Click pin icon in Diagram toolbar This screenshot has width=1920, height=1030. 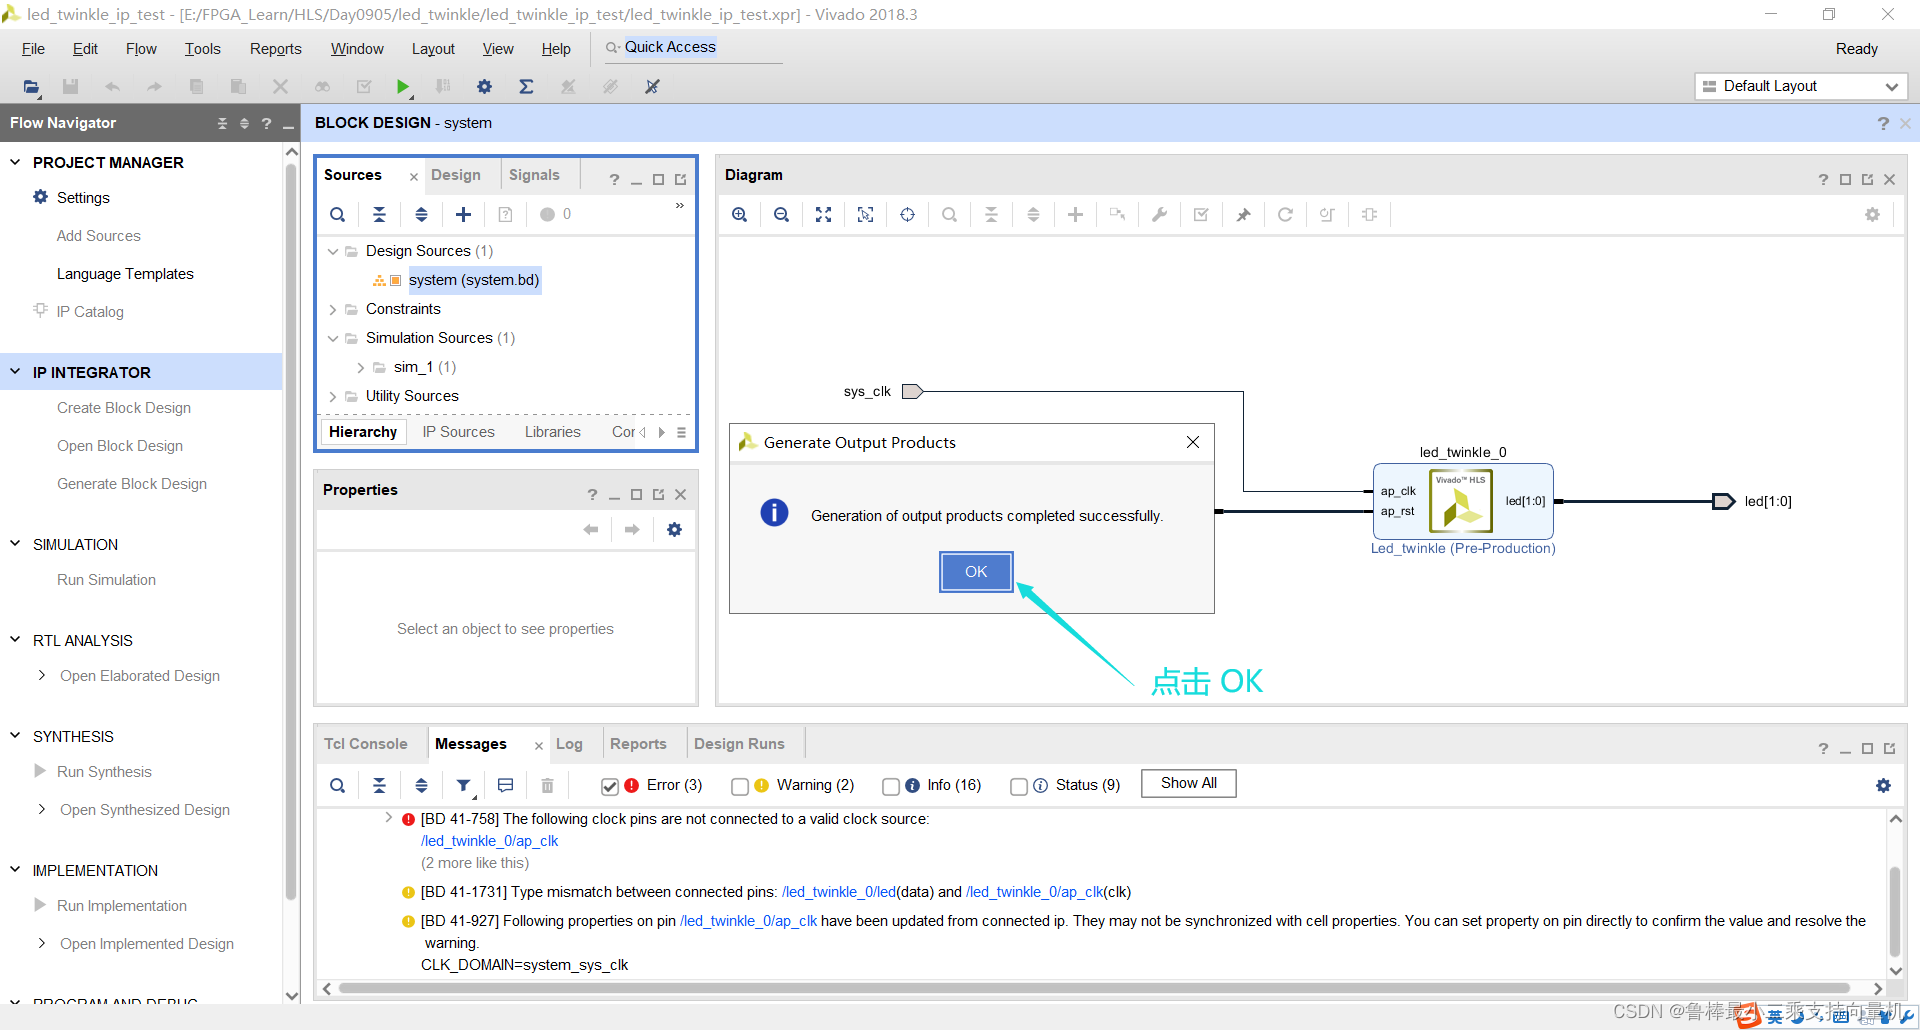(1243, 215)
